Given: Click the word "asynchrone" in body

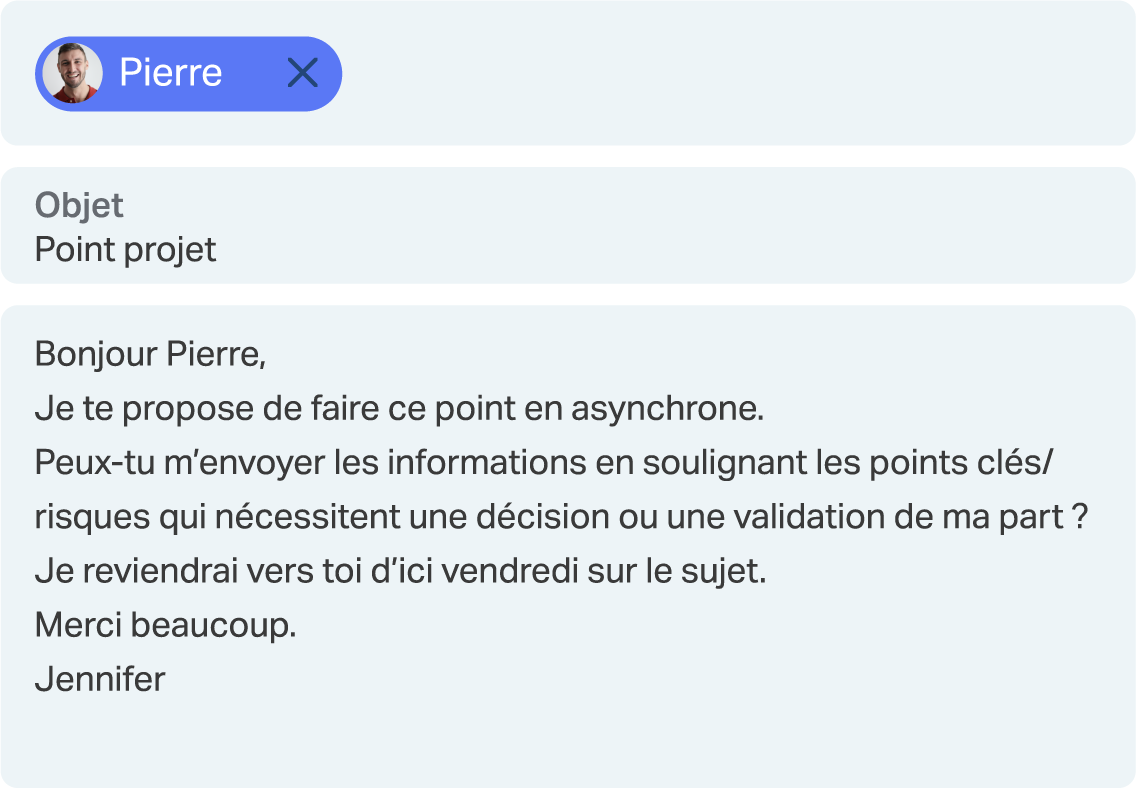Looking at the screenshot, I should tap(665, 409).
